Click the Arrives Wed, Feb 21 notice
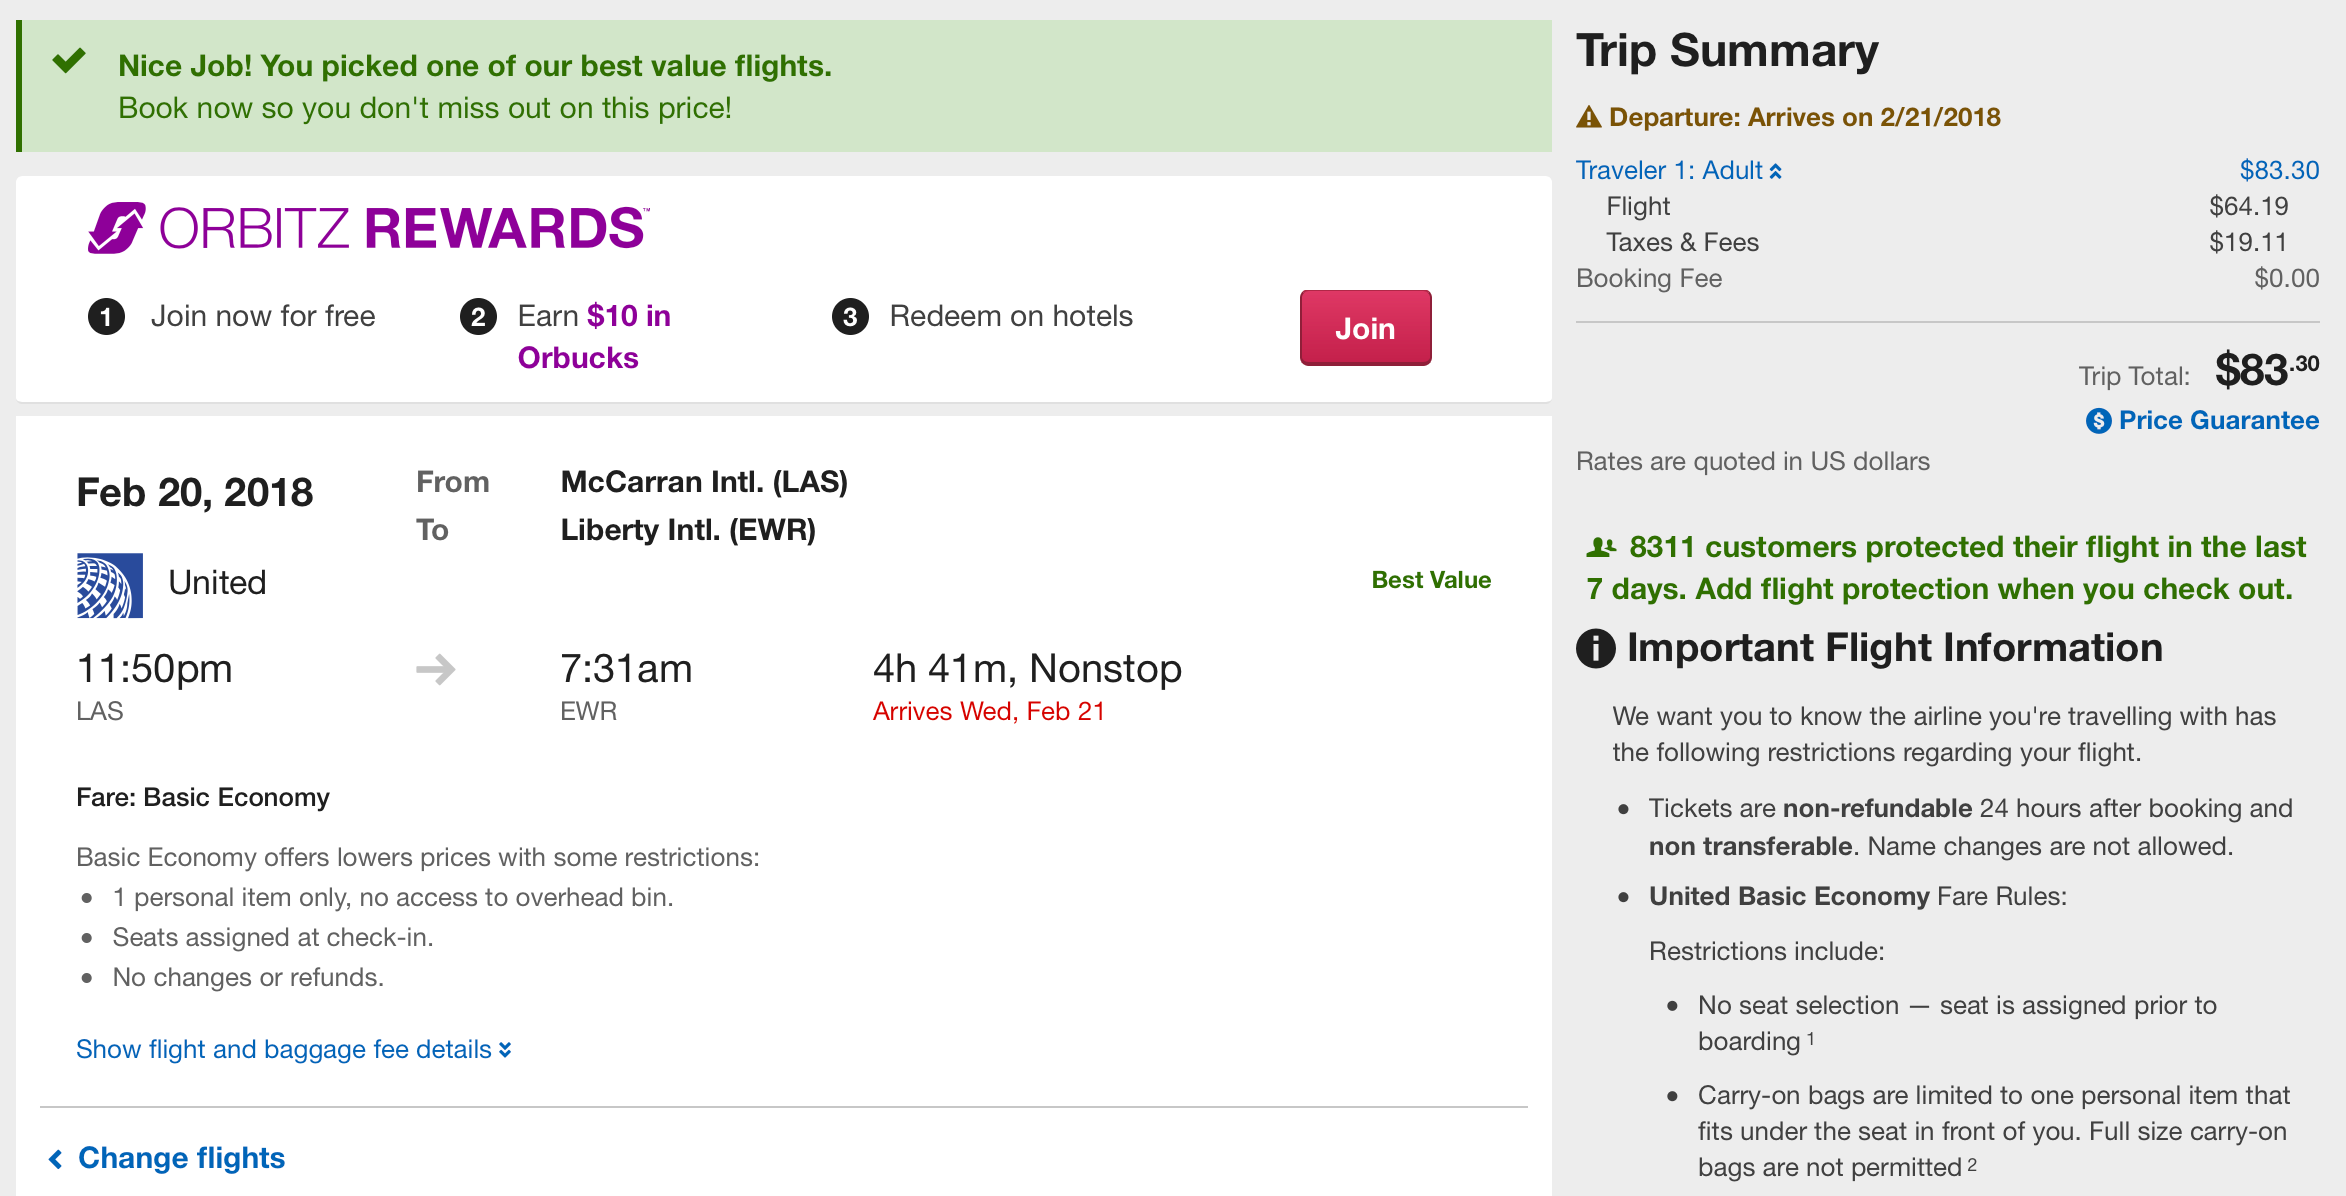The width and height of the screenshot is (2346, 1196). (x=988, y=711)
